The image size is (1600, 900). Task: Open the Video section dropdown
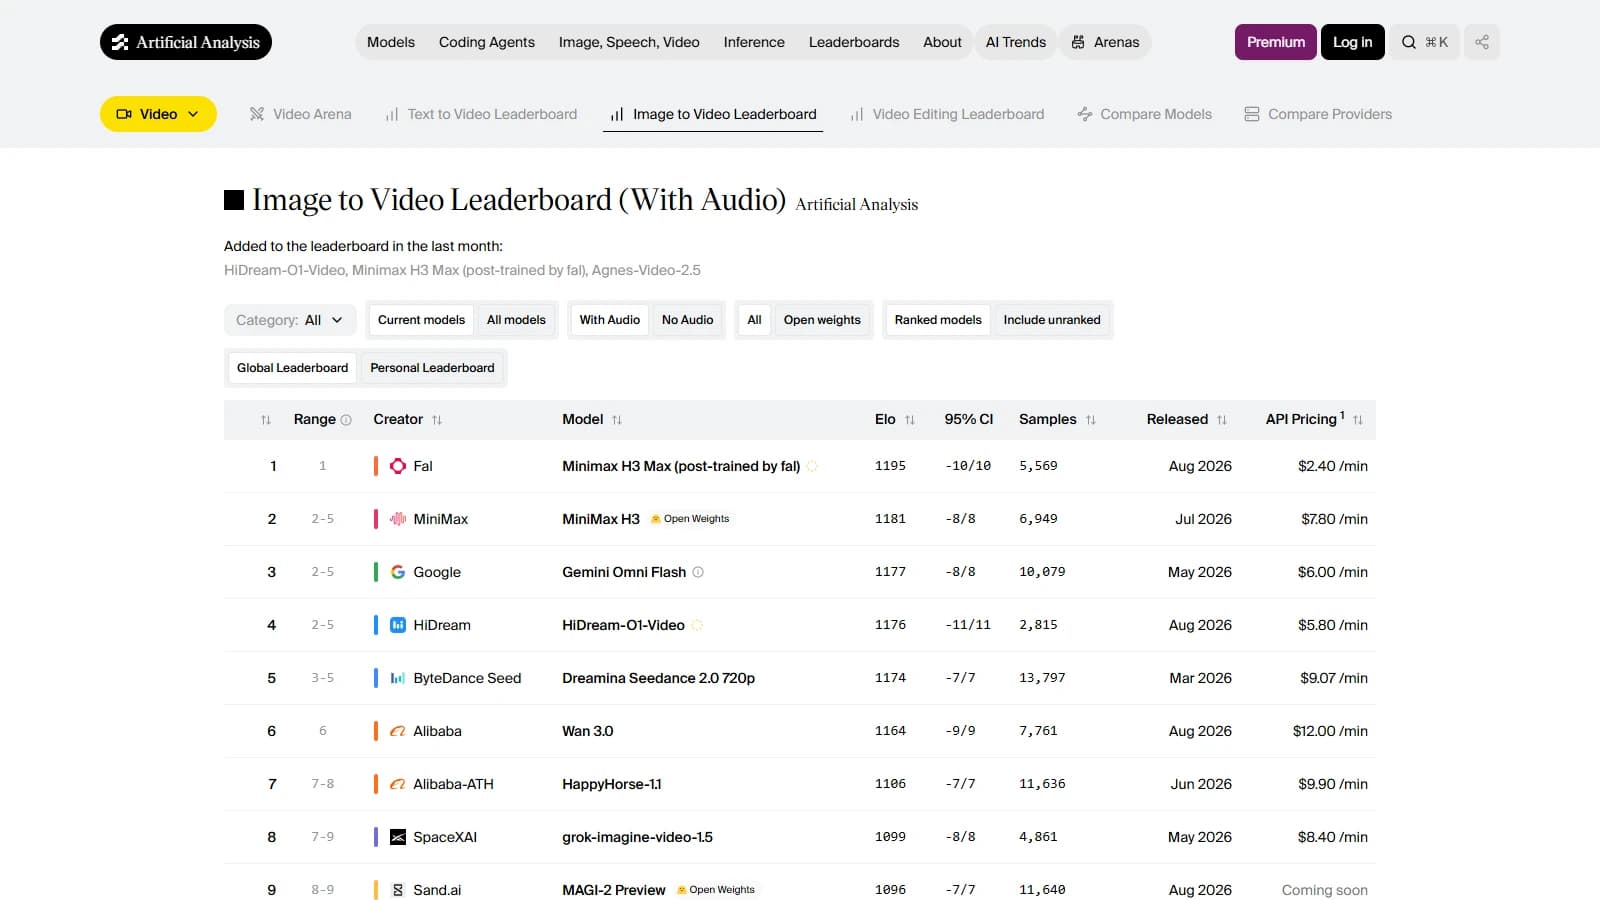158,114
